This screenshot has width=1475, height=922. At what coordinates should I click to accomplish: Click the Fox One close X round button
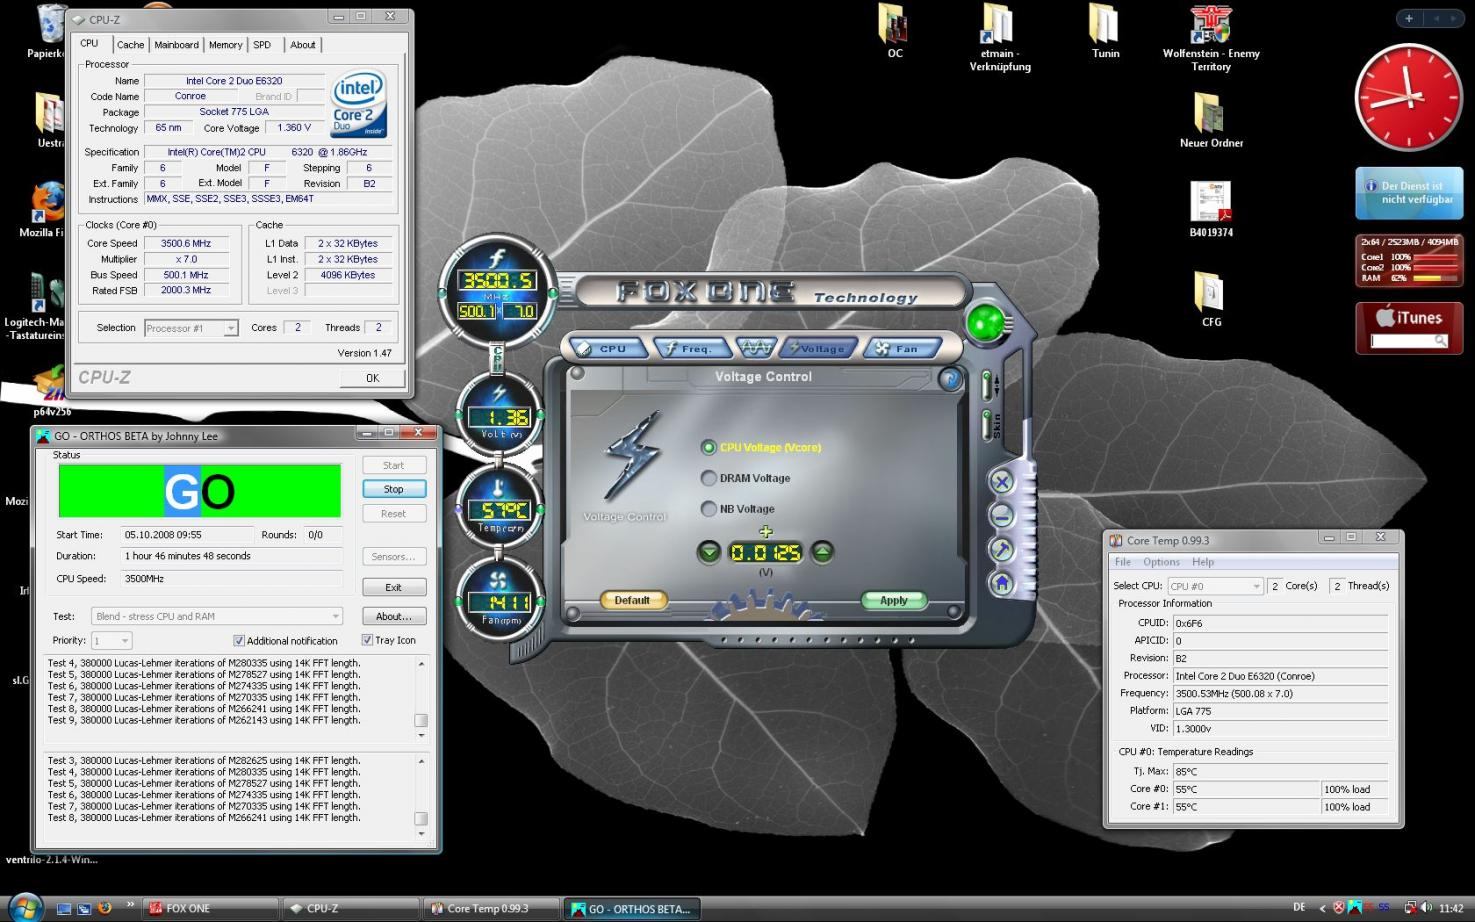[x=1001, y=482]
